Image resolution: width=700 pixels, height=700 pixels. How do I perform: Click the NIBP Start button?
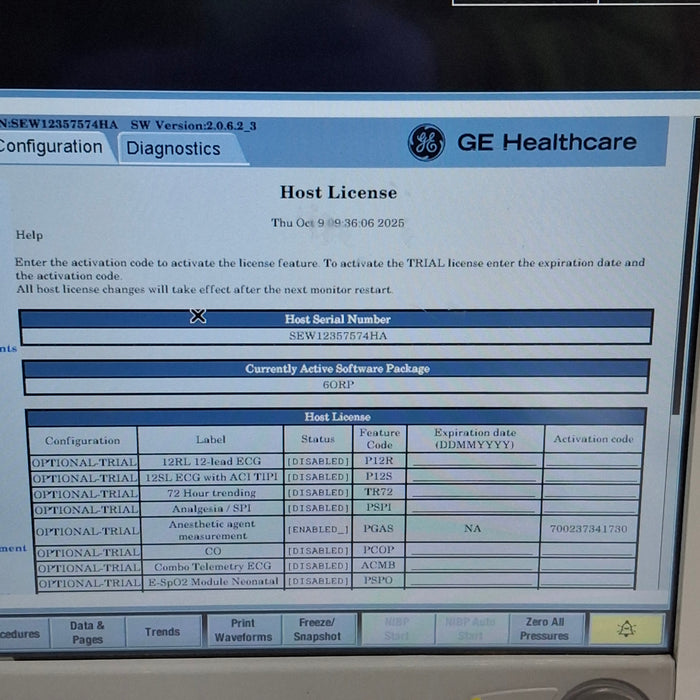tap(397, 629)
